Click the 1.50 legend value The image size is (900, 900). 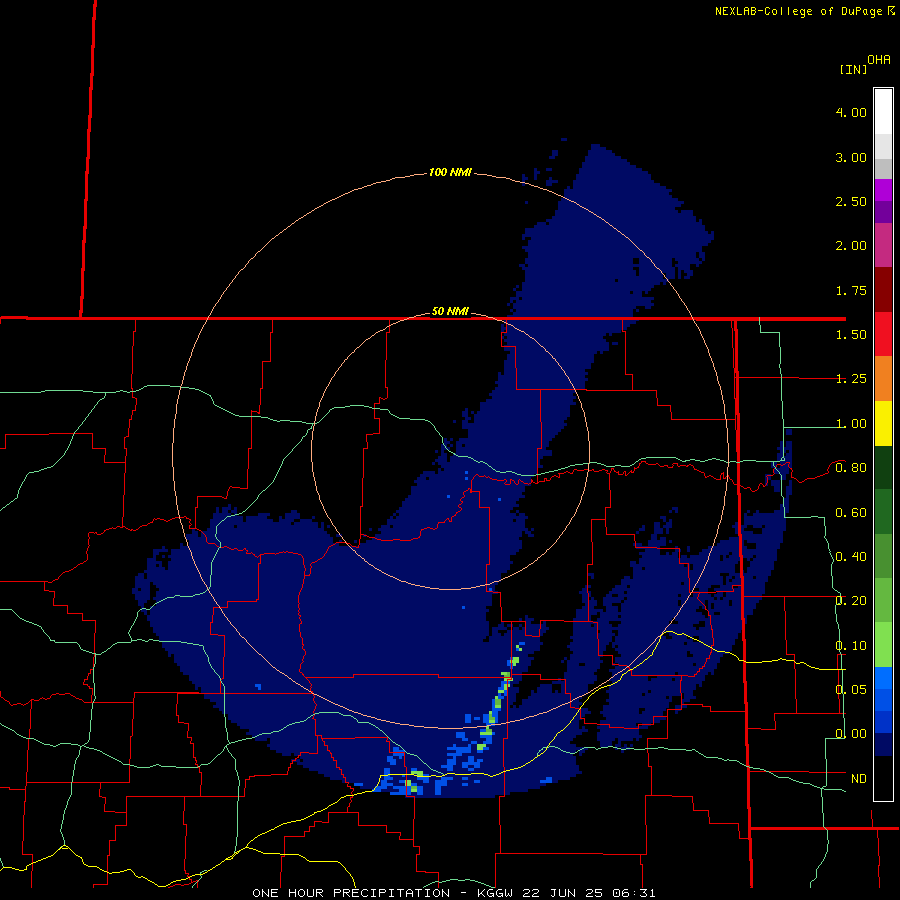coord(851,335)
